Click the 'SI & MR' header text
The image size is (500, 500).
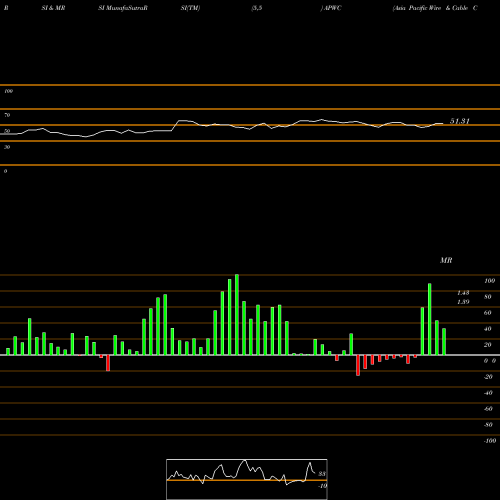(53, 8)
